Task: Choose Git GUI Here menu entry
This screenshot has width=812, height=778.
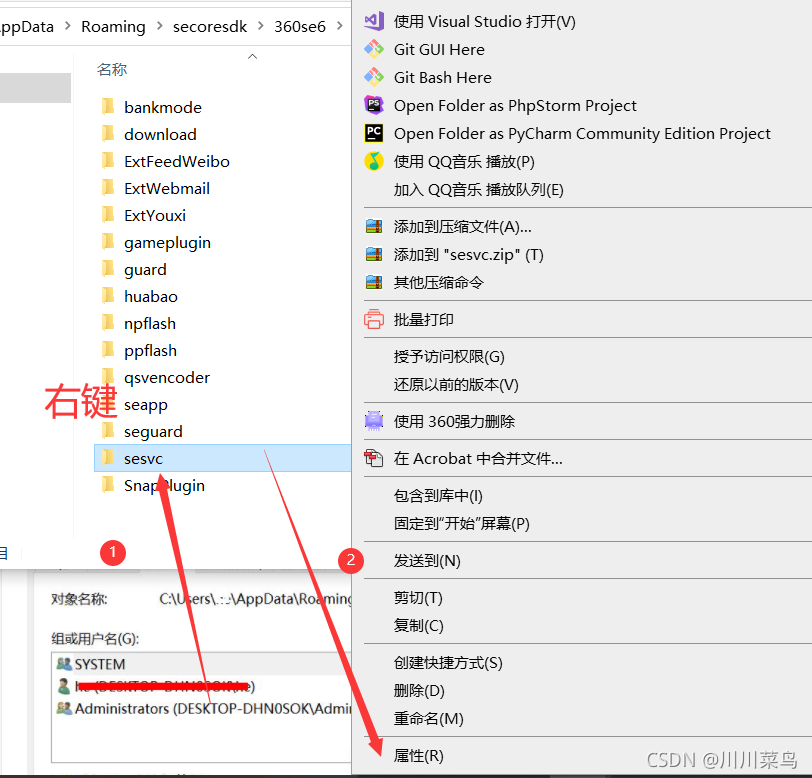Action: click(x=439, y=49)
